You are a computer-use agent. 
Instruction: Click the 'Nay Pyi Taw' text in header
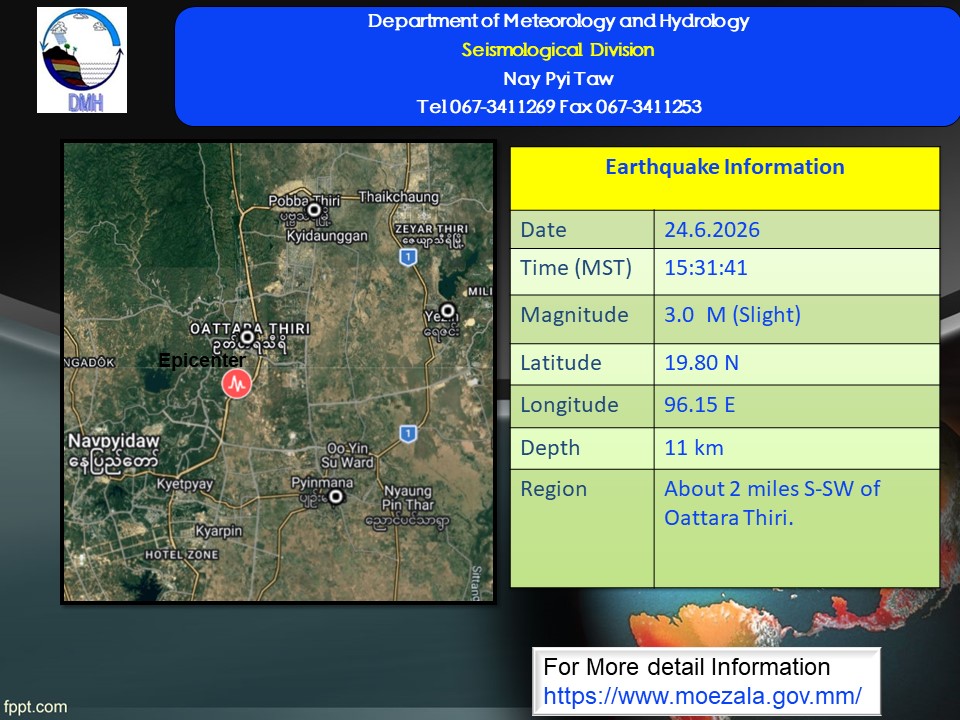tap(558, 78)
